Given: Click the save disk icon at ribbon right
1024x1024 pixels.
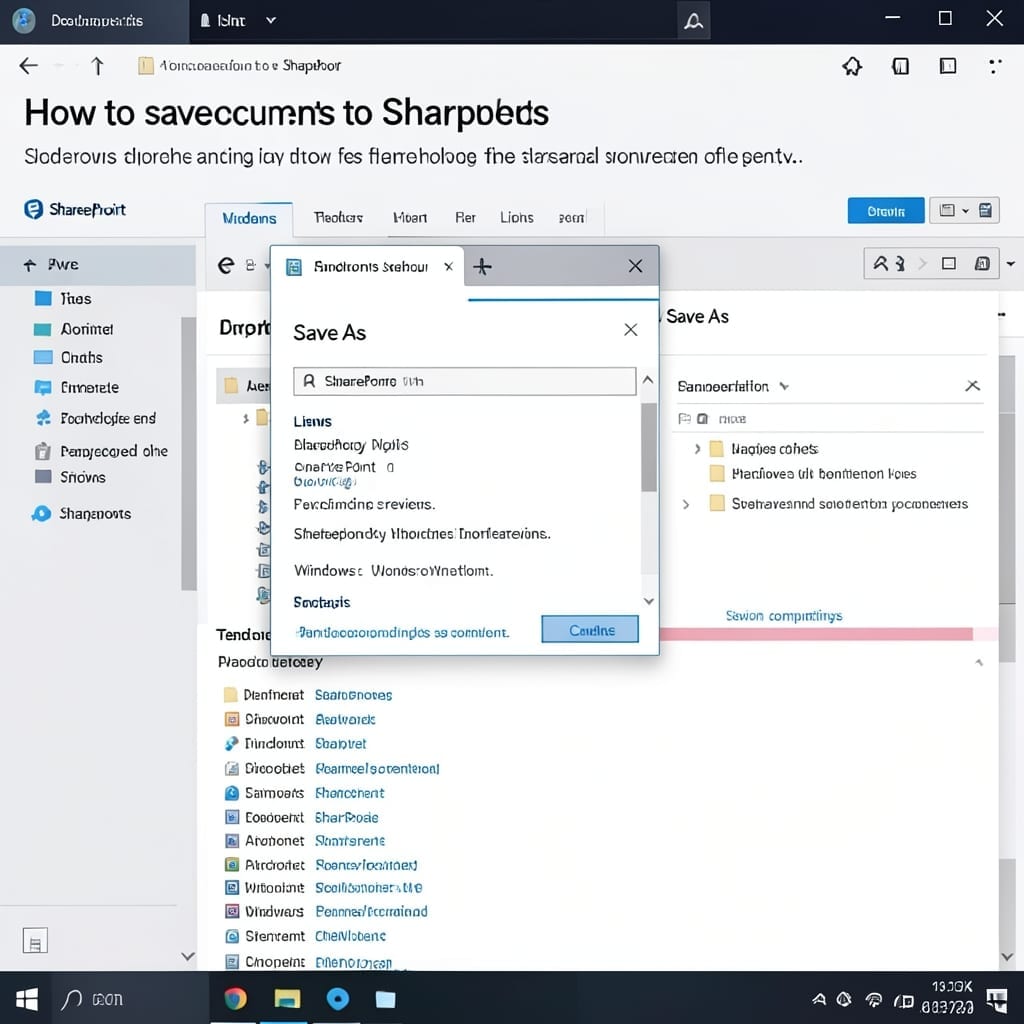Looking at the screenshot, I should tap(985, 210).
